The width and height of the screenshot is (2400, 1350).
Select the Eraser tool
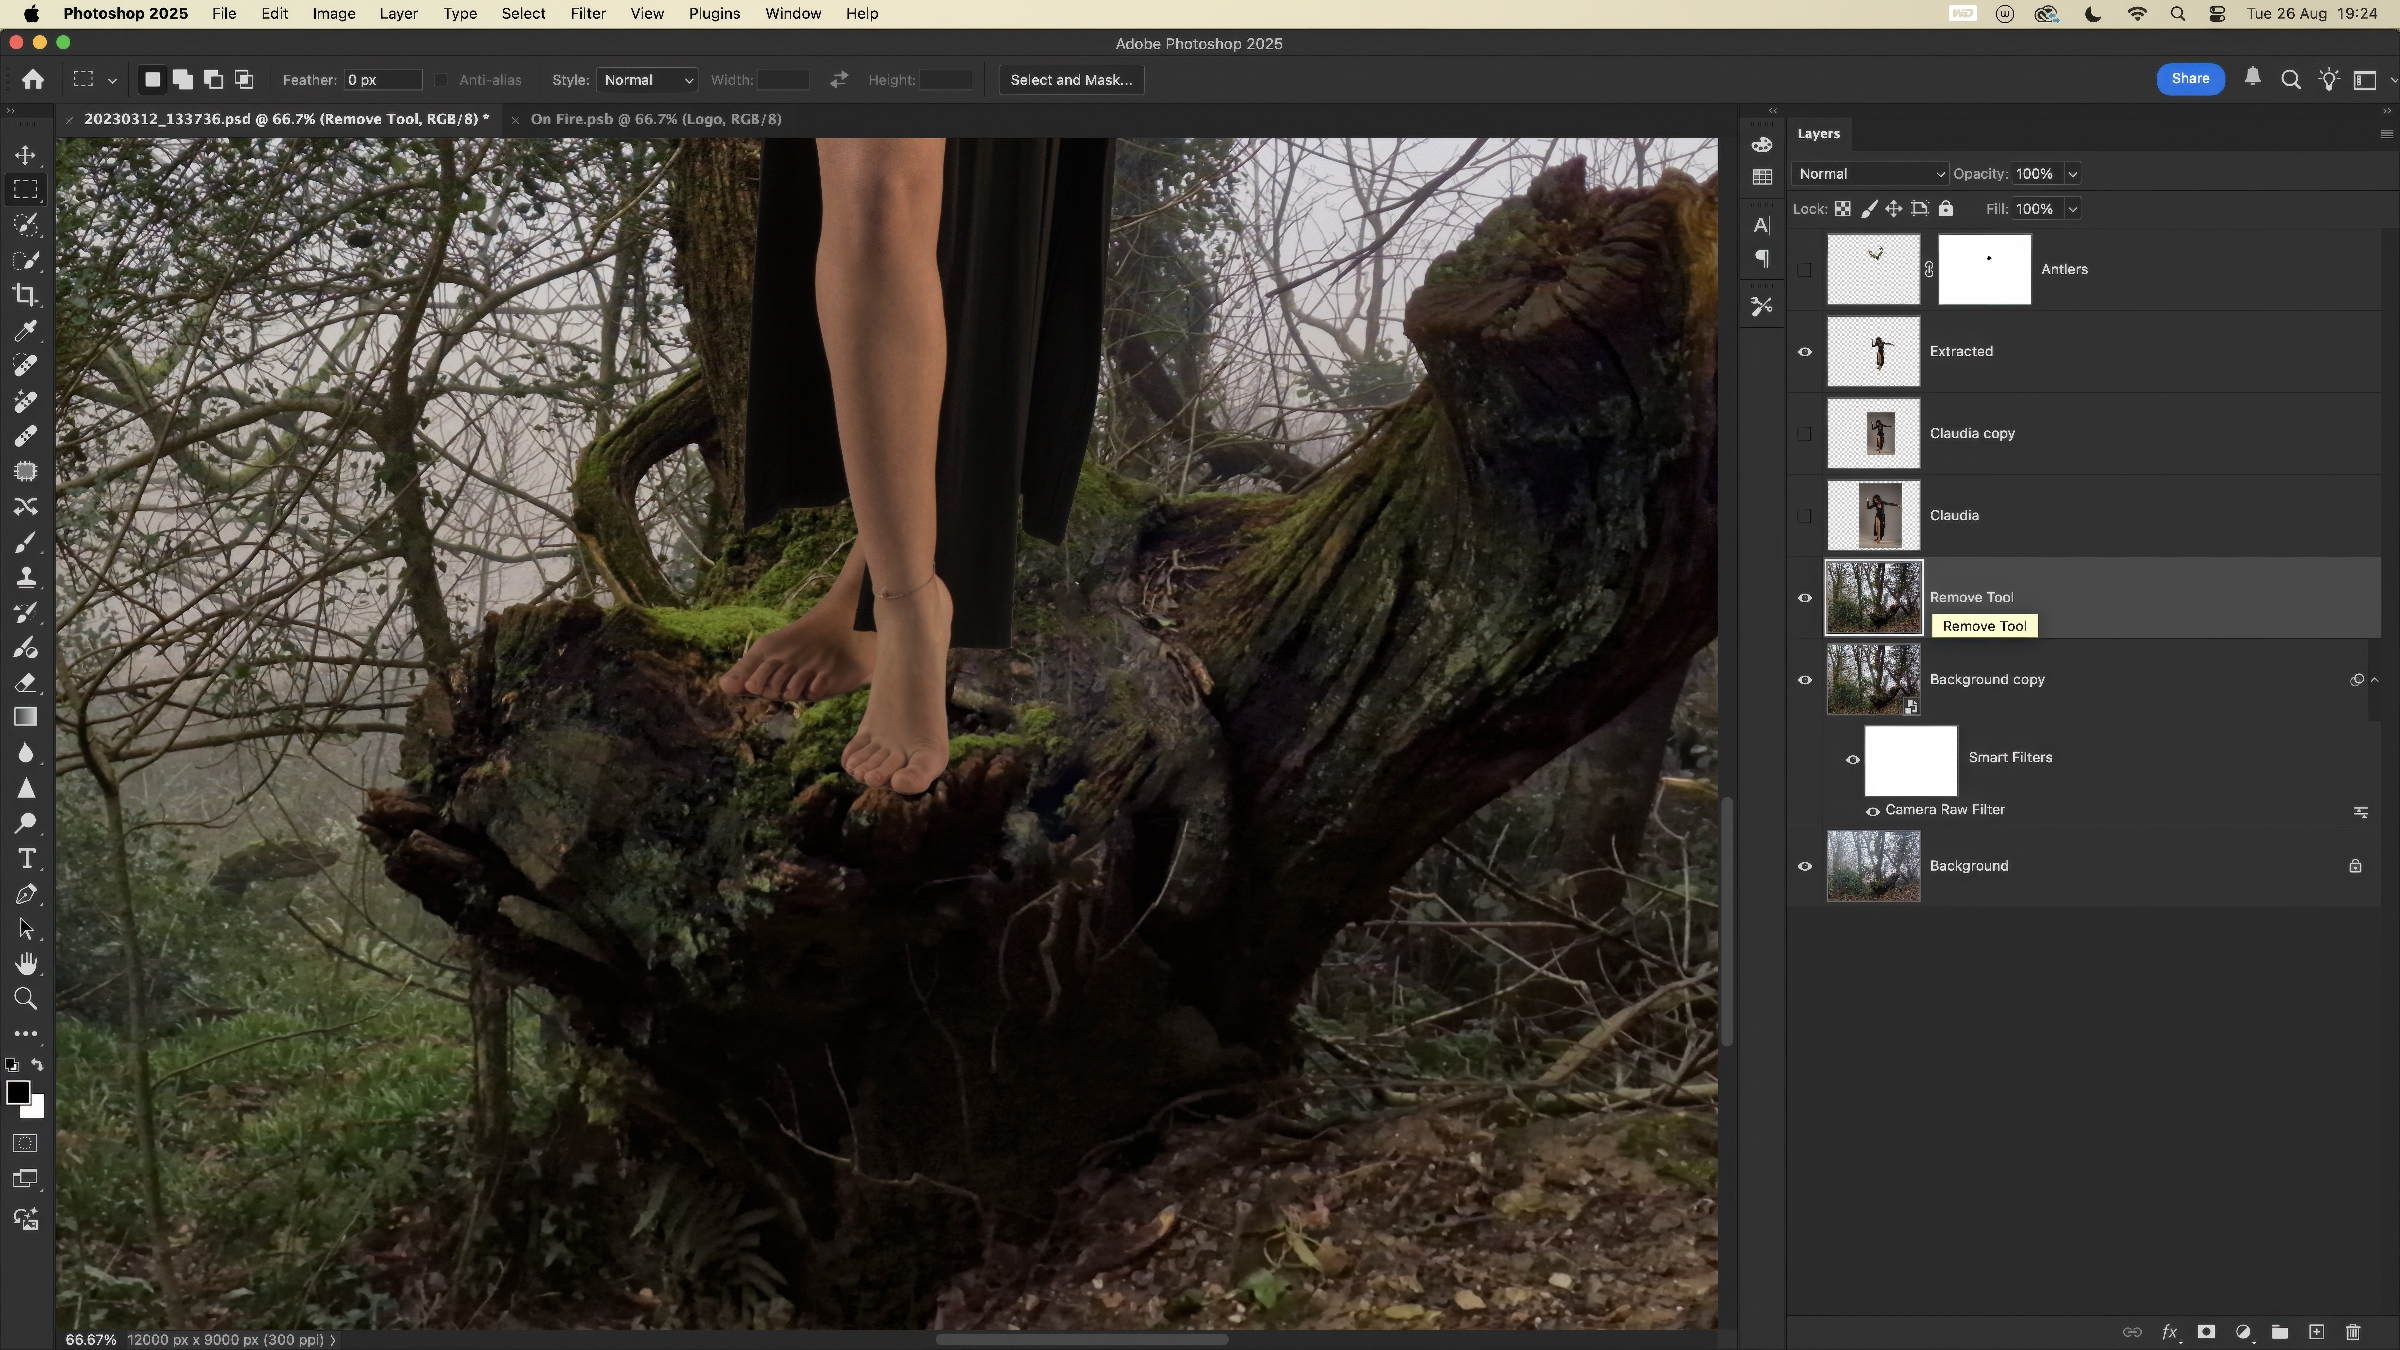(x=26, y=683)
